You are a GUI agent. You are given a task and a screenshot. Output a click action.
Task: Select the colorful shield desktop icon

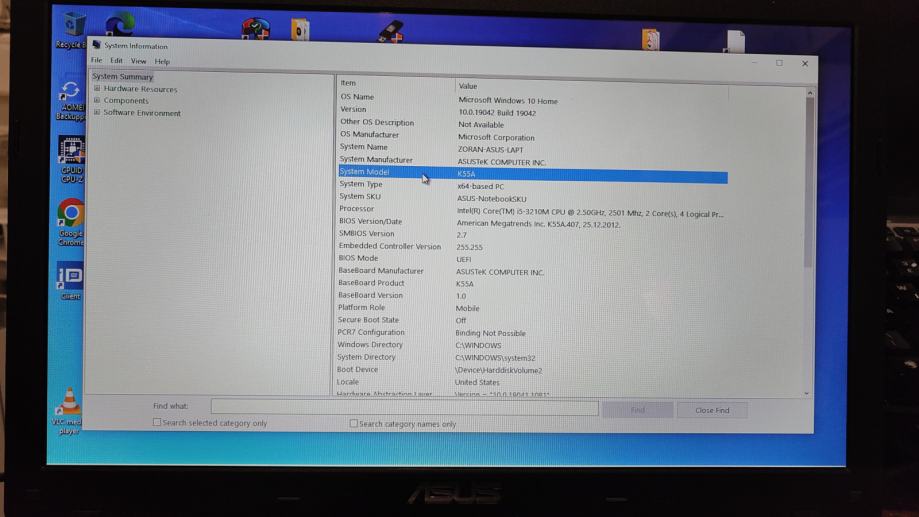[256, 29]
